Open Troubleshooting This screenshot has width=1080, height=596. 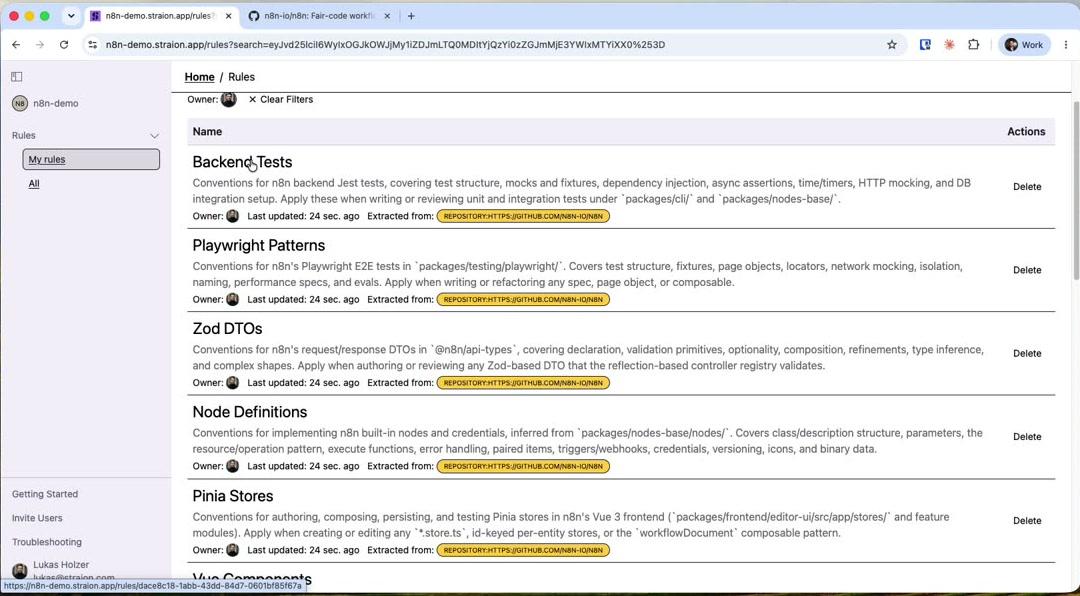pyautogui.click(x=47, y=542)
